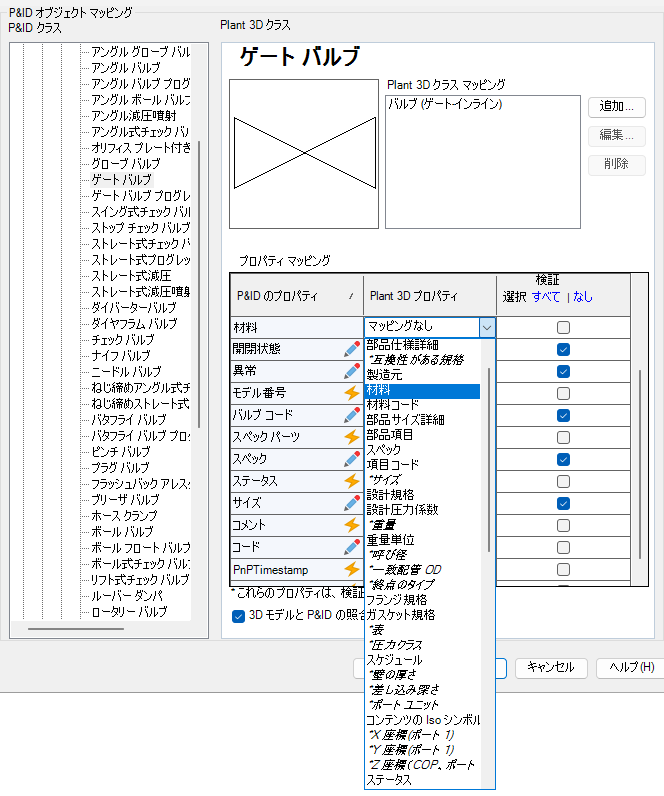Viewport: 664px width, 796px height.
Task: Click the property mapping table scrollbar
Action: pos(640,465)
